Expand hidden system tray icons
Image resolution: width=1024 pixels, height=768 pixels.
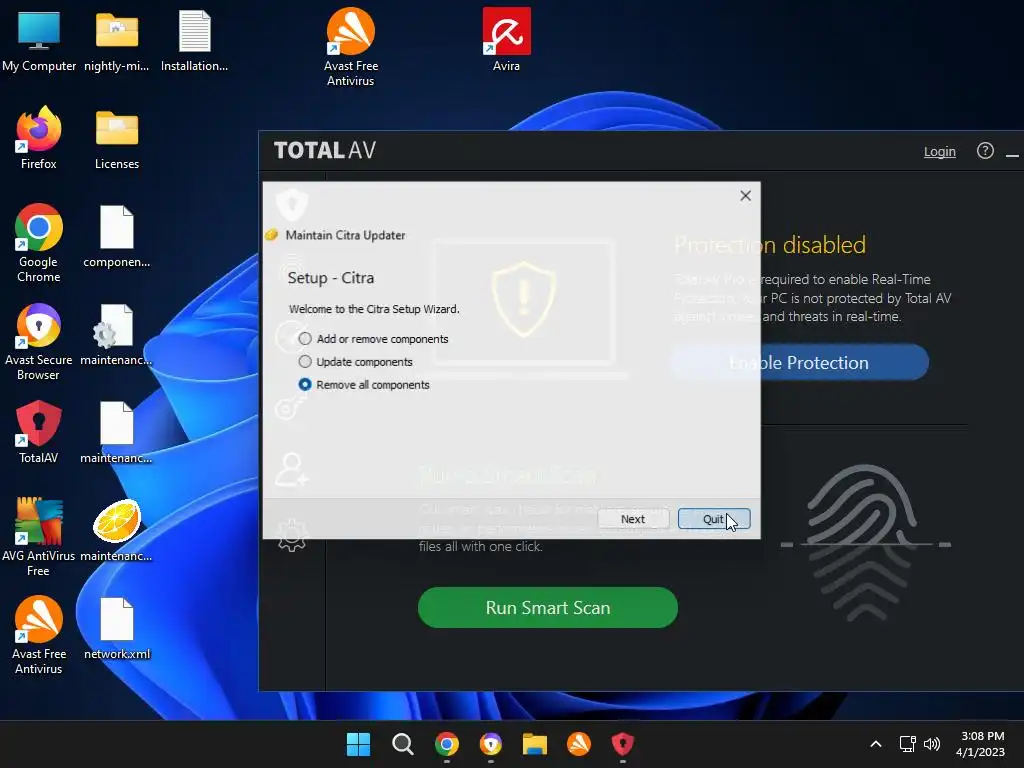click(x=876, y=744)
